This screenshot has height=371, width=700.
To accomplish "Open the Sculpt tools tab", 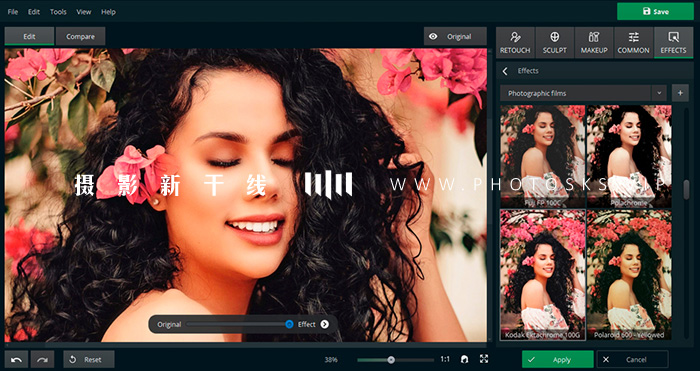I will pyautogui.click(x=554, y=42).
